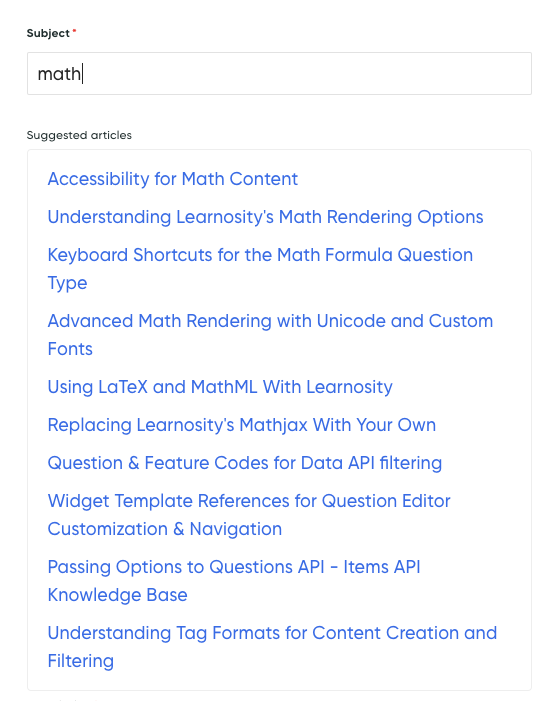
Task: Open the Accessibility for Math Content article
Action: click(x=173, y=179)
